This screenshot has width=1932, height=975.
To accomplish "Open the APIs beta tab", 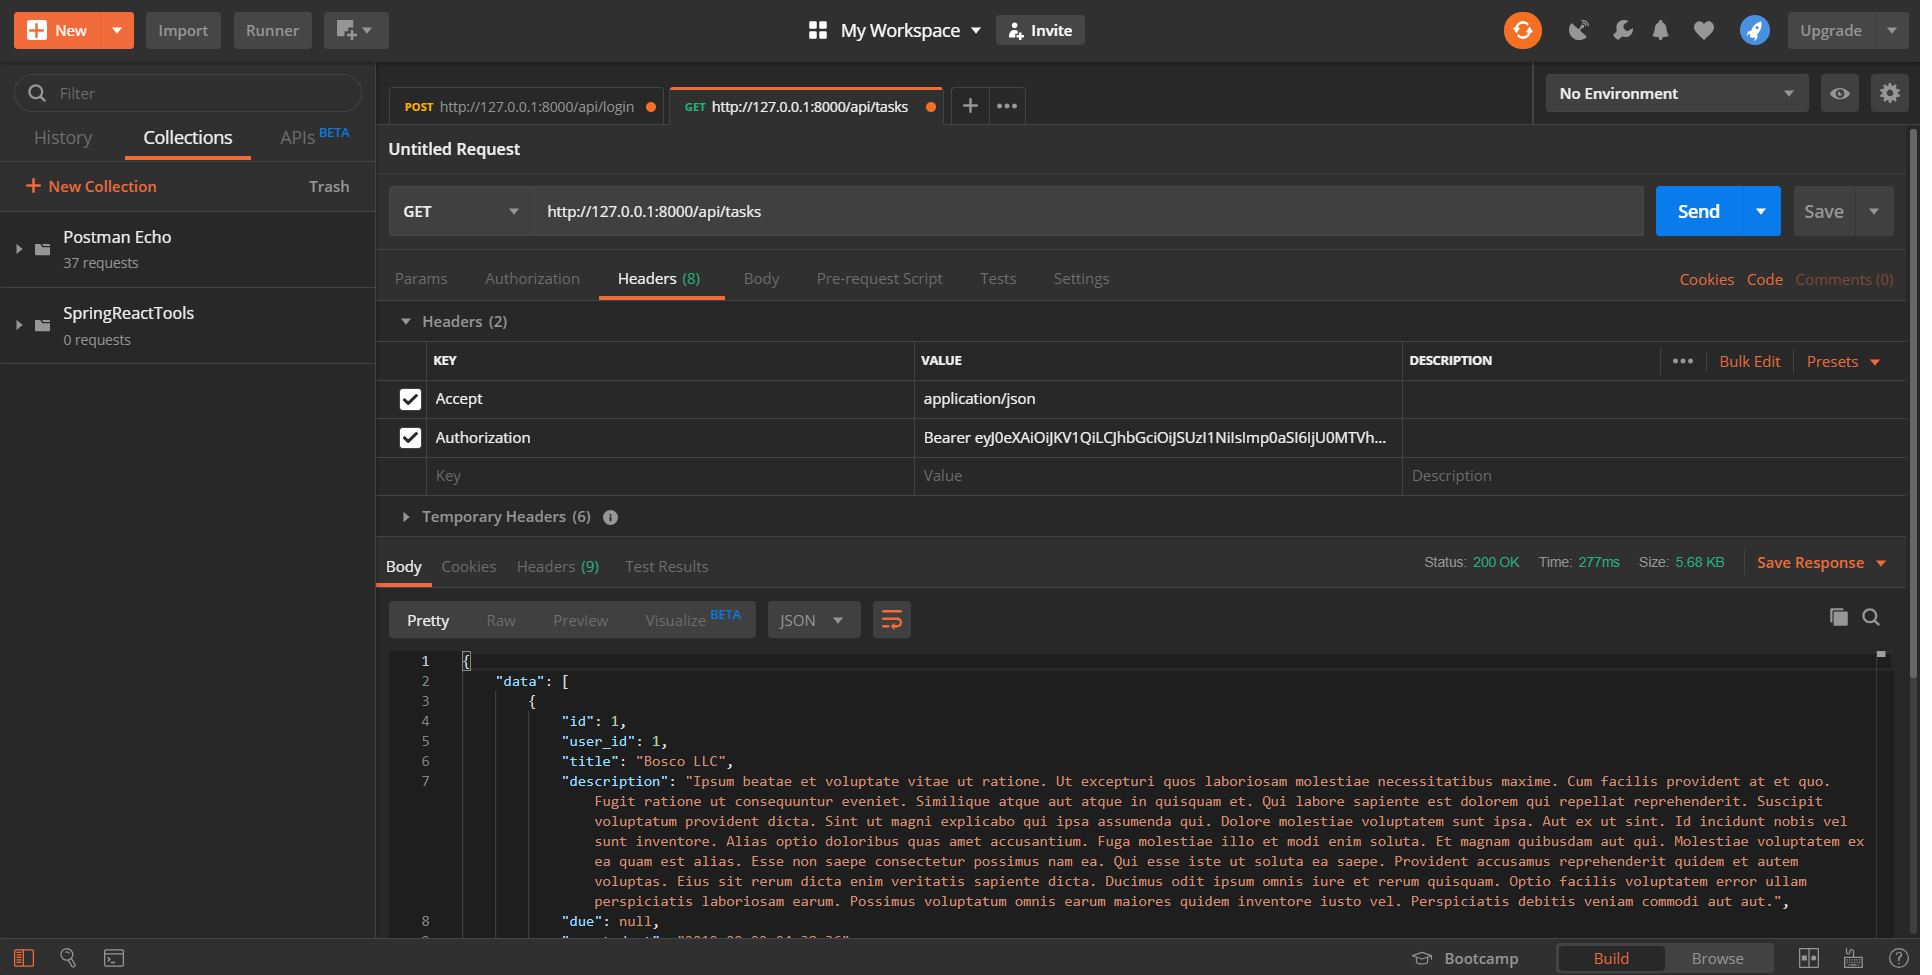I will [314, 137].
